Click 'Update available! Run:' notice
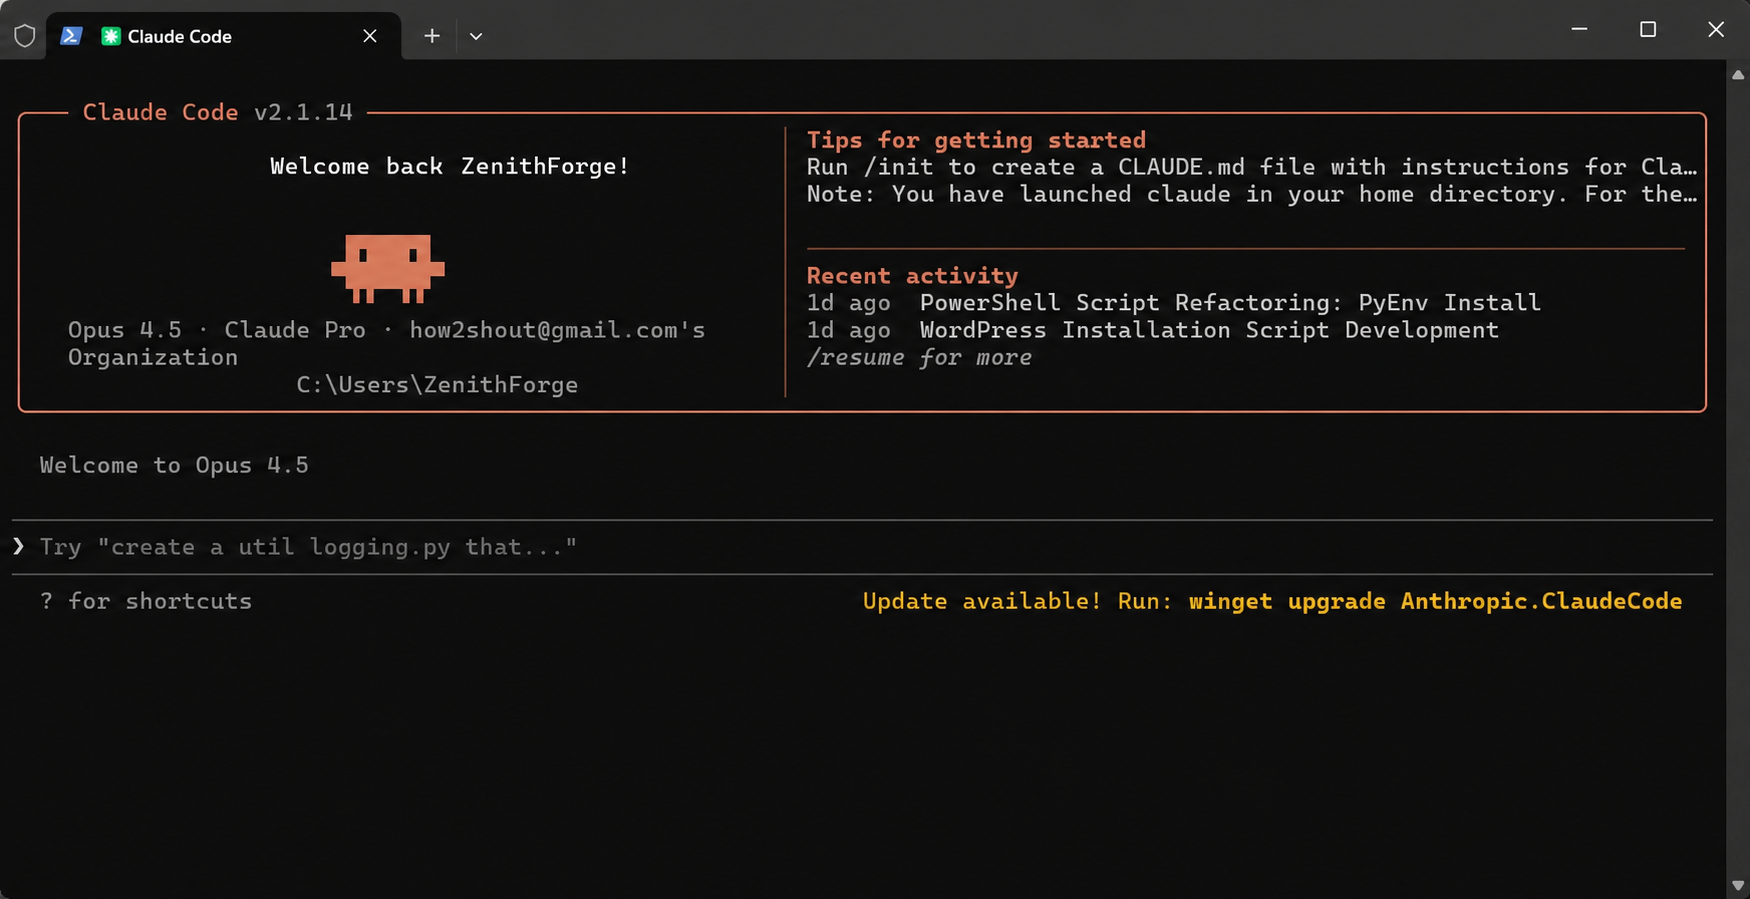Screen dimensions: 1750x899 click(x=1017, y=601)
